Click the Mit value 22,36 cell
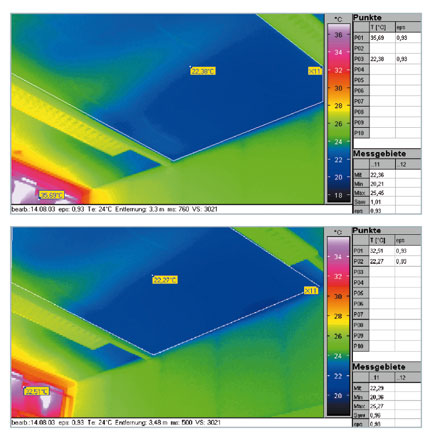The width and height of the screenshot is (431, 438). click(x=377, y=175)
